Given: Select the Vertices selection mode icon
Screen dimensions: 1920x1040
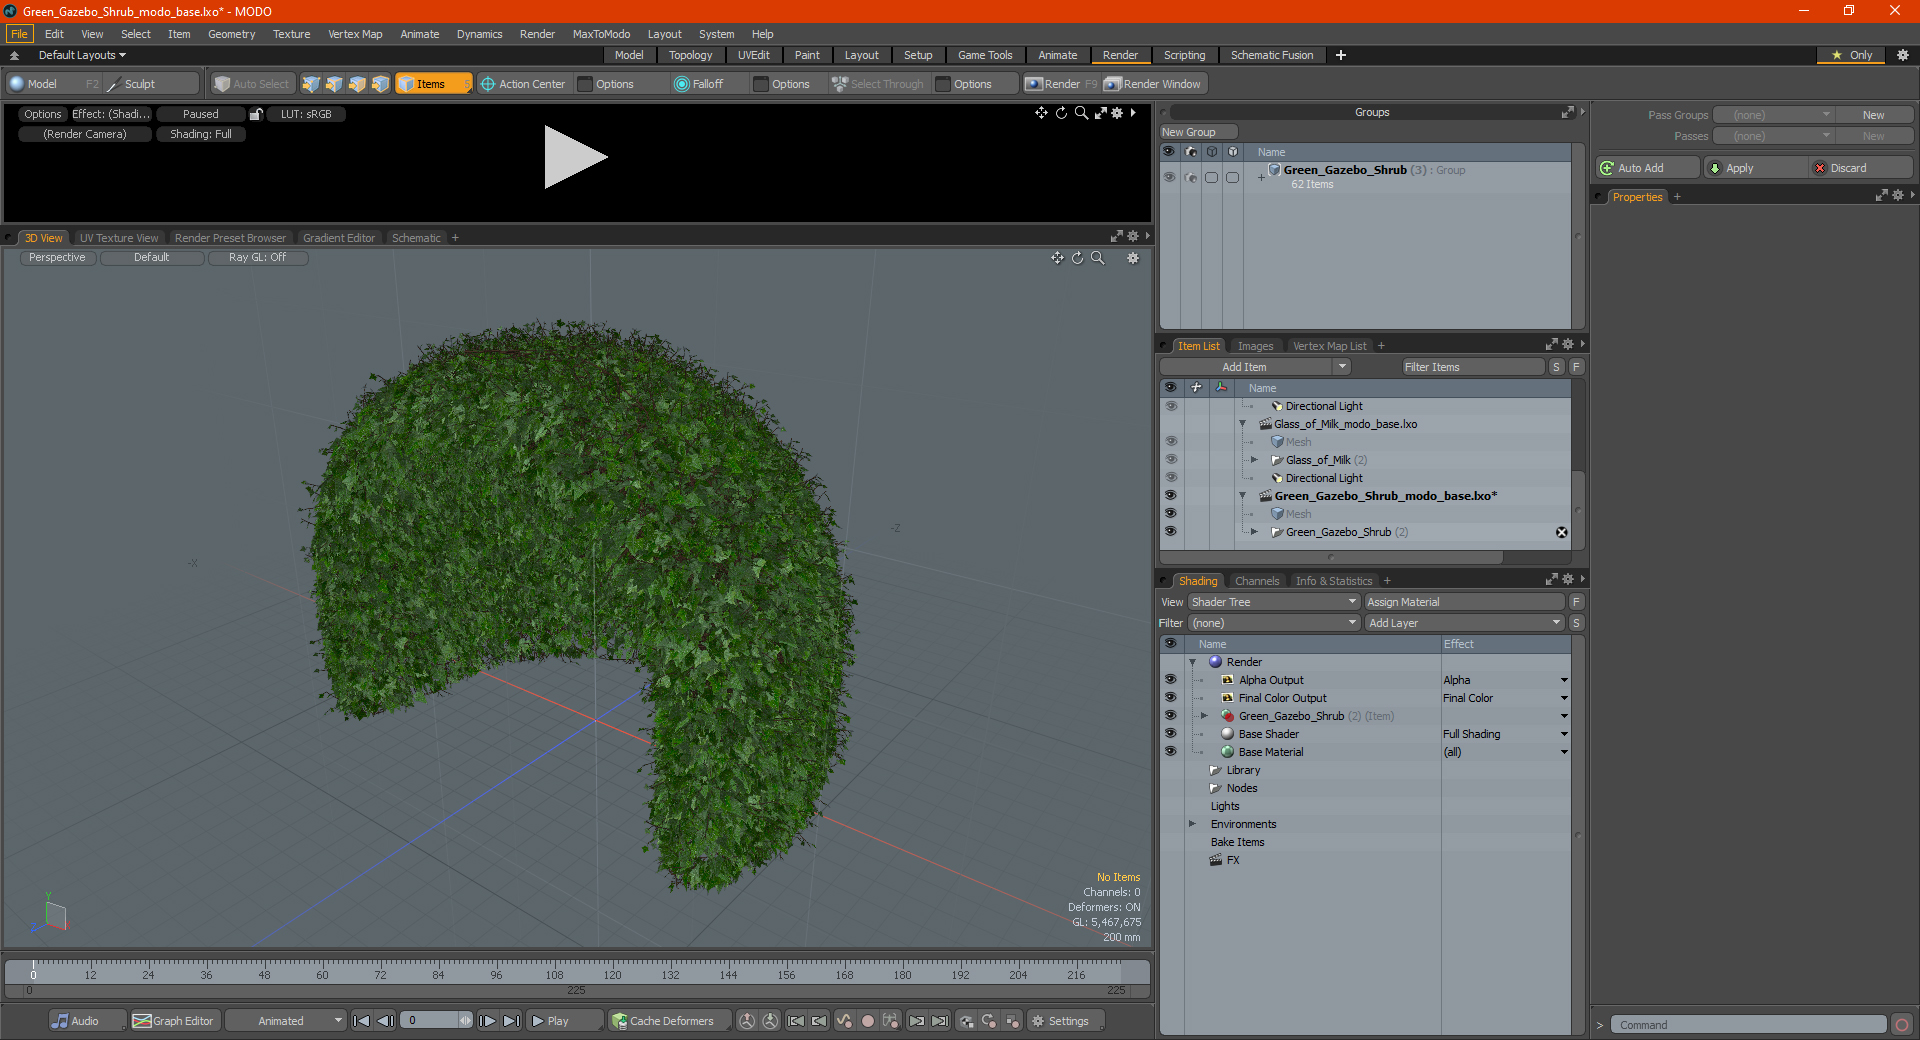Looking at the screenshot, I should pos(311,84).
